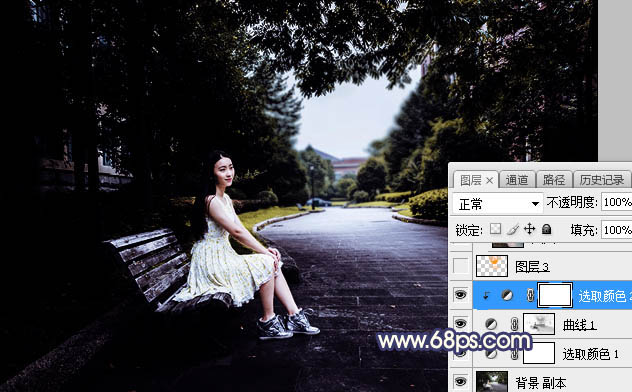The width and height of the screenshot is (632, 392).
Task: Select mask thumbnail of 选取颜色 2
Action: (x=555, y=295)
